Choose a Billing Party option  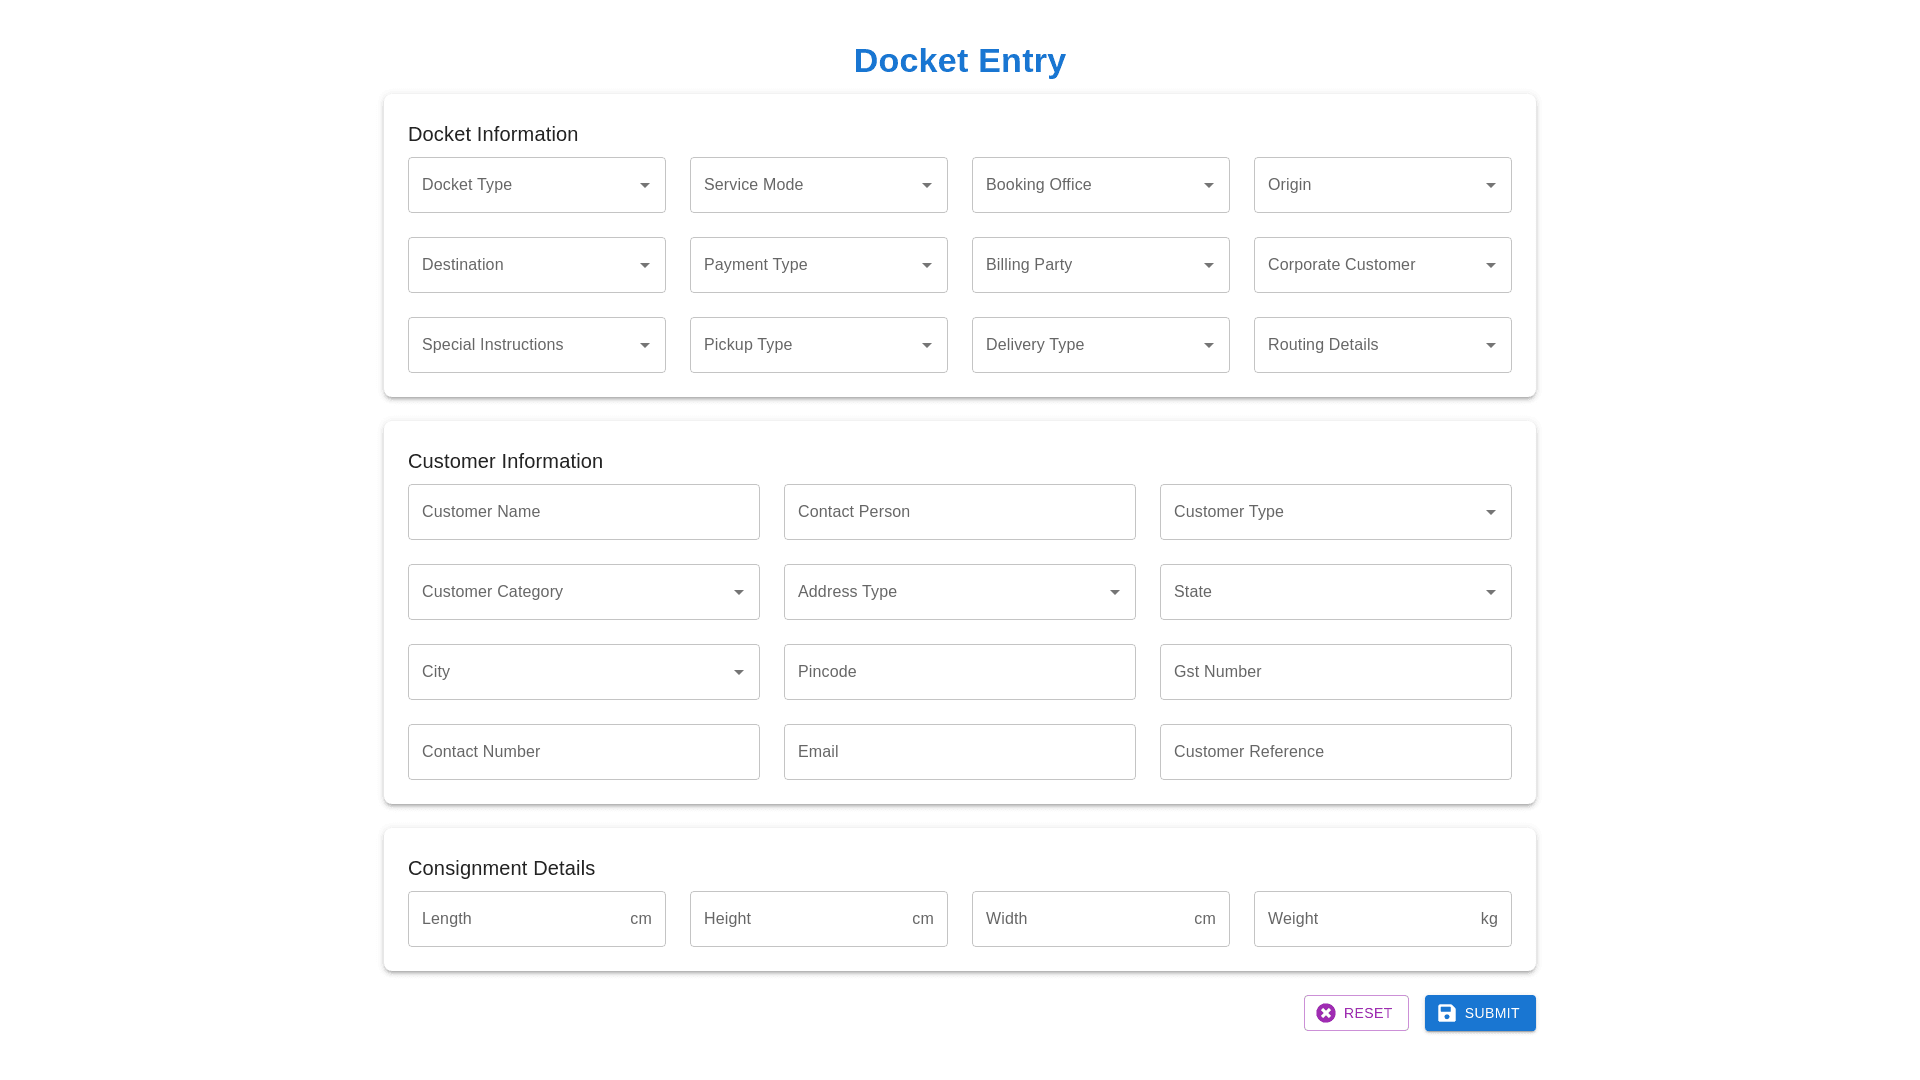coord(1100,265)
